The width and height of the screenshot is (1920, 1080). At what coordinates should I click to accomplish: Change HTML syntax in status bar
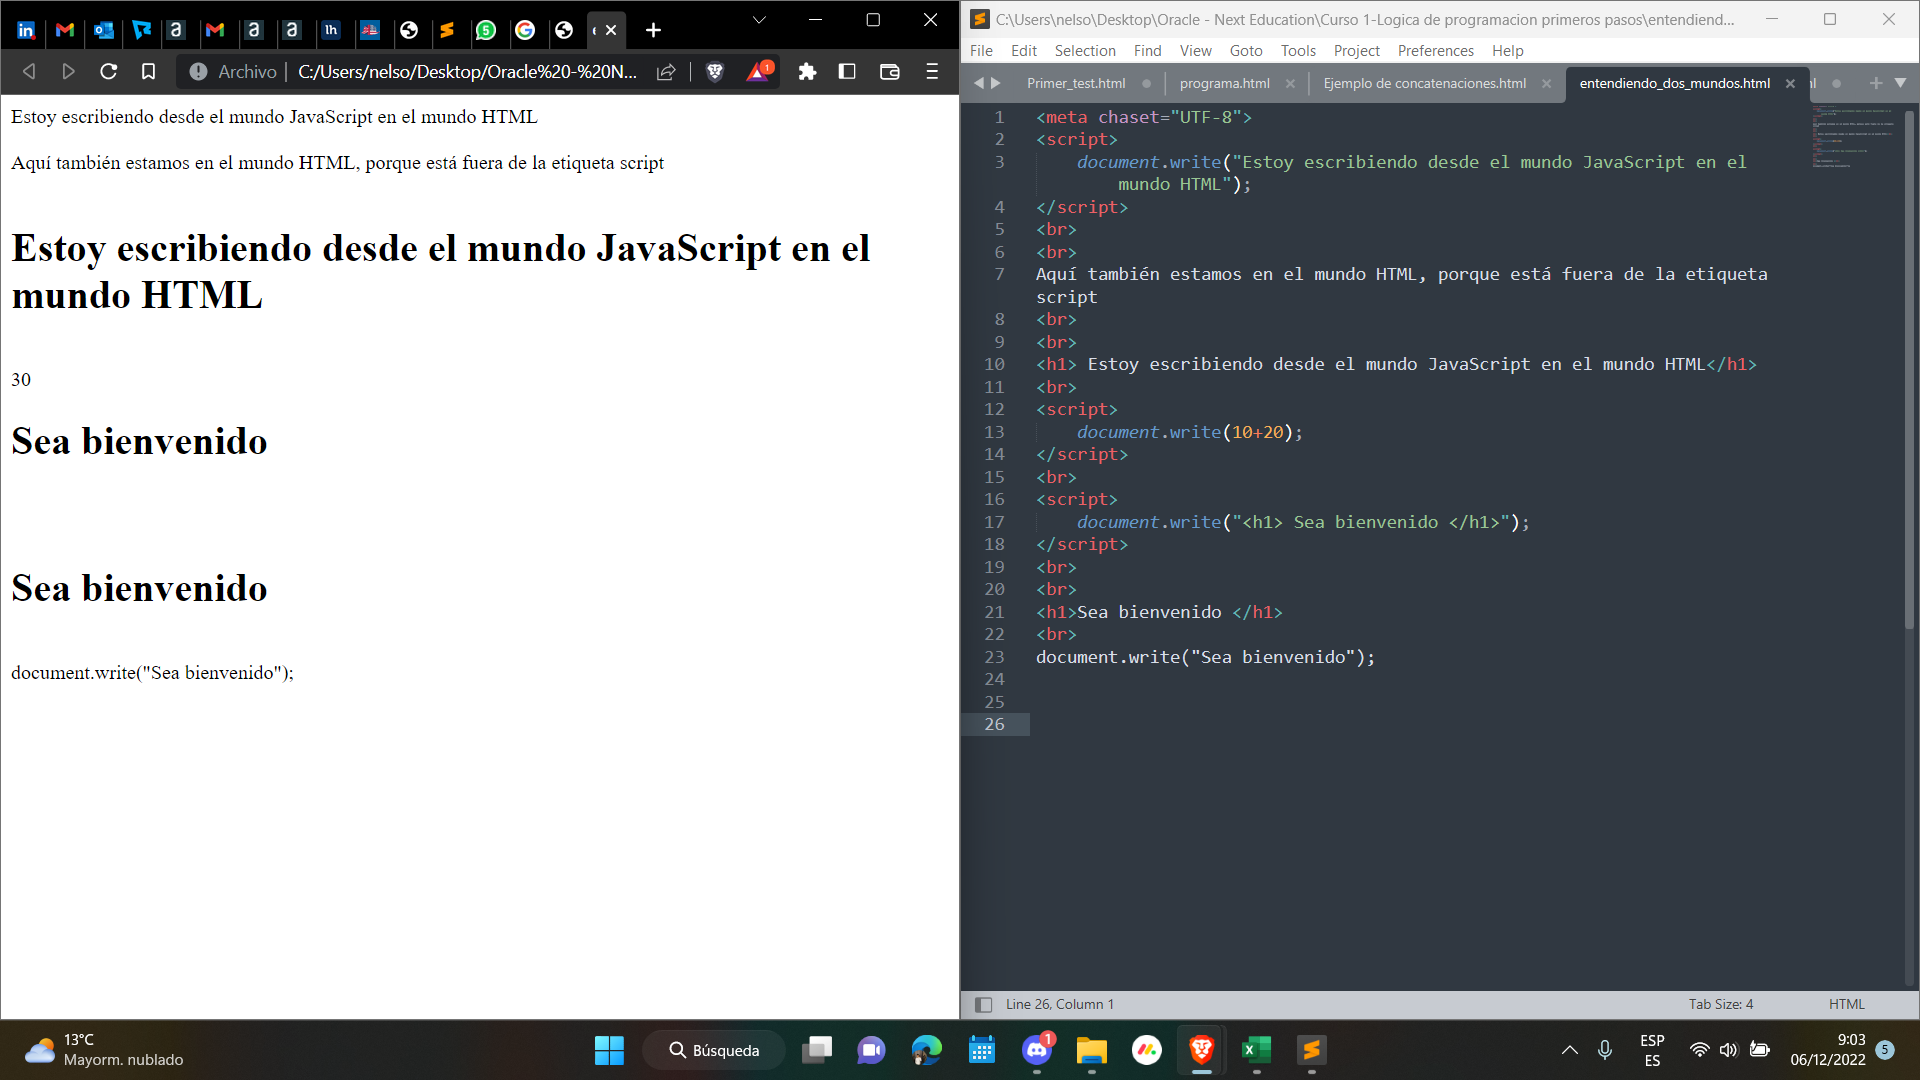tap(1846, 1004)
